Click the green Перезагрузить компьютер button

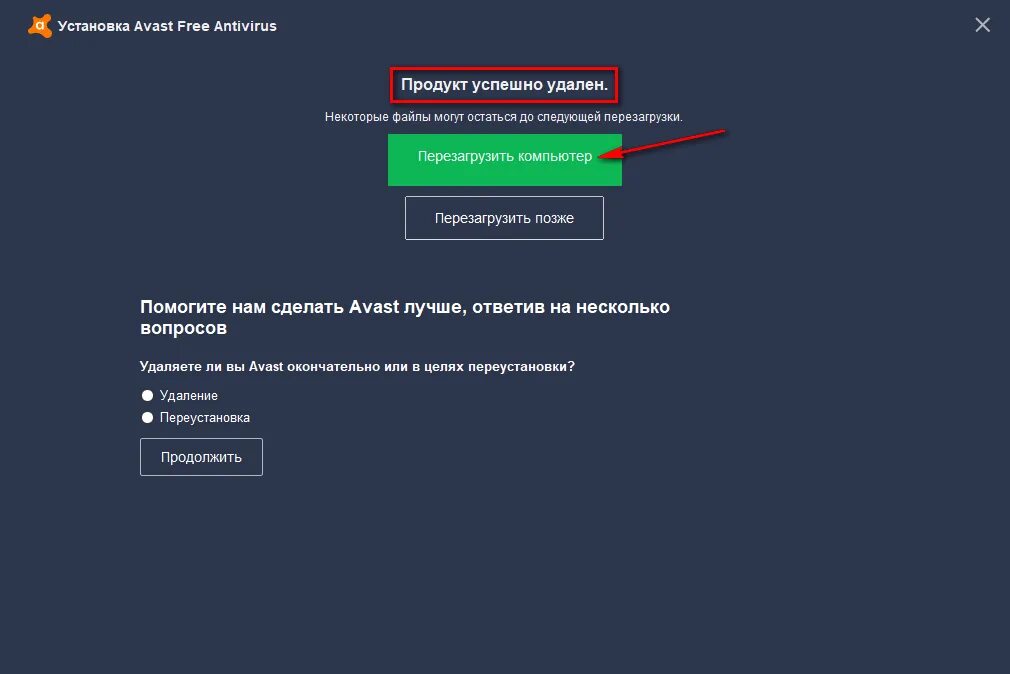[x=504, y=160]
